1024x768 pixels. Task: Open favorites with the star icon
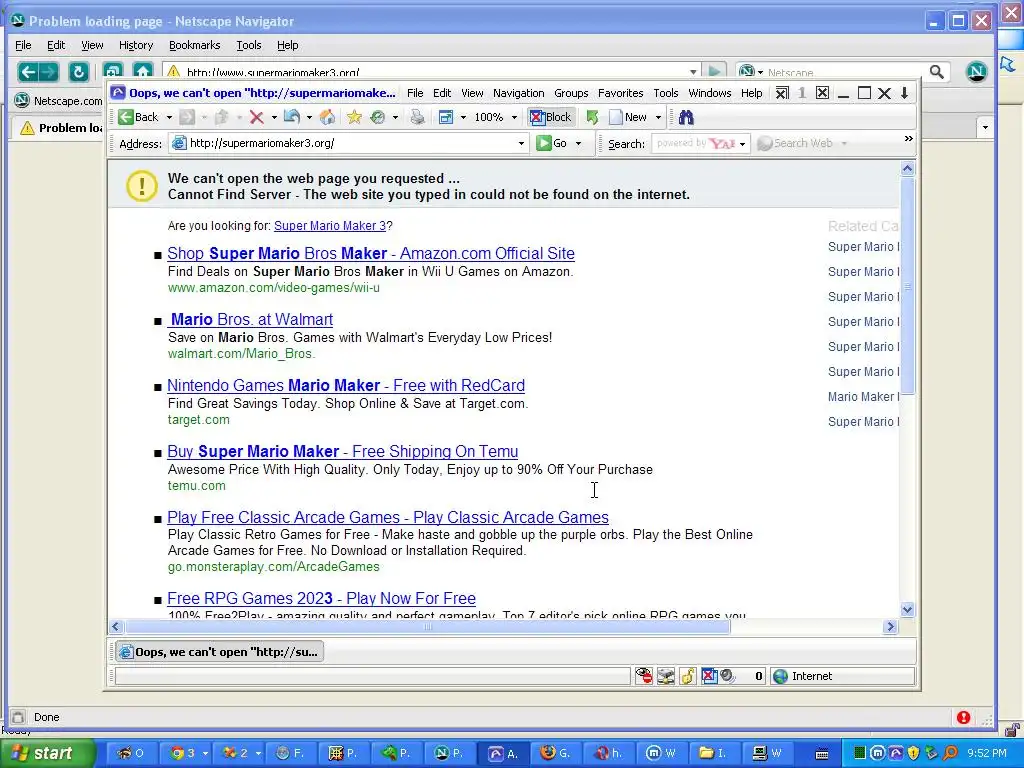click(x=354, y=117)
